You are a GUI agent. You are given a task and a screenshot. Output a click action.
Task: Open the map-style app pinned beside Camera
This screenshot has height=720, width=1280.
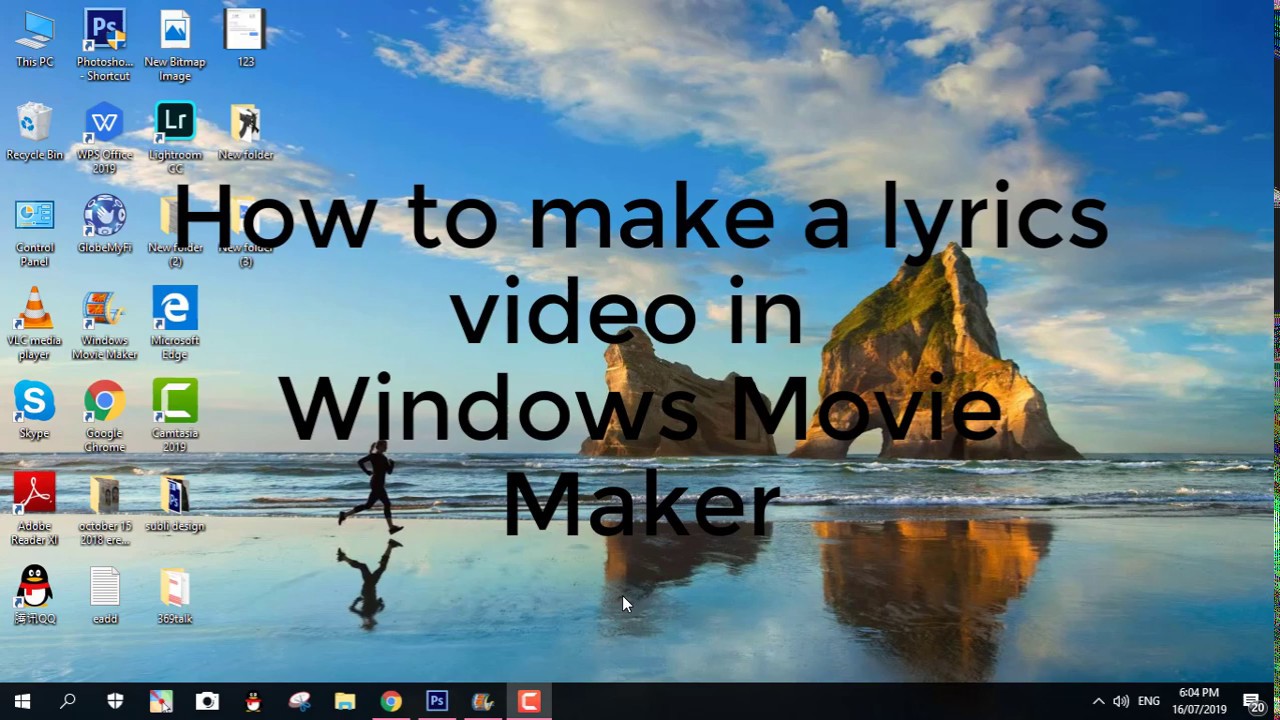point(161,701)
